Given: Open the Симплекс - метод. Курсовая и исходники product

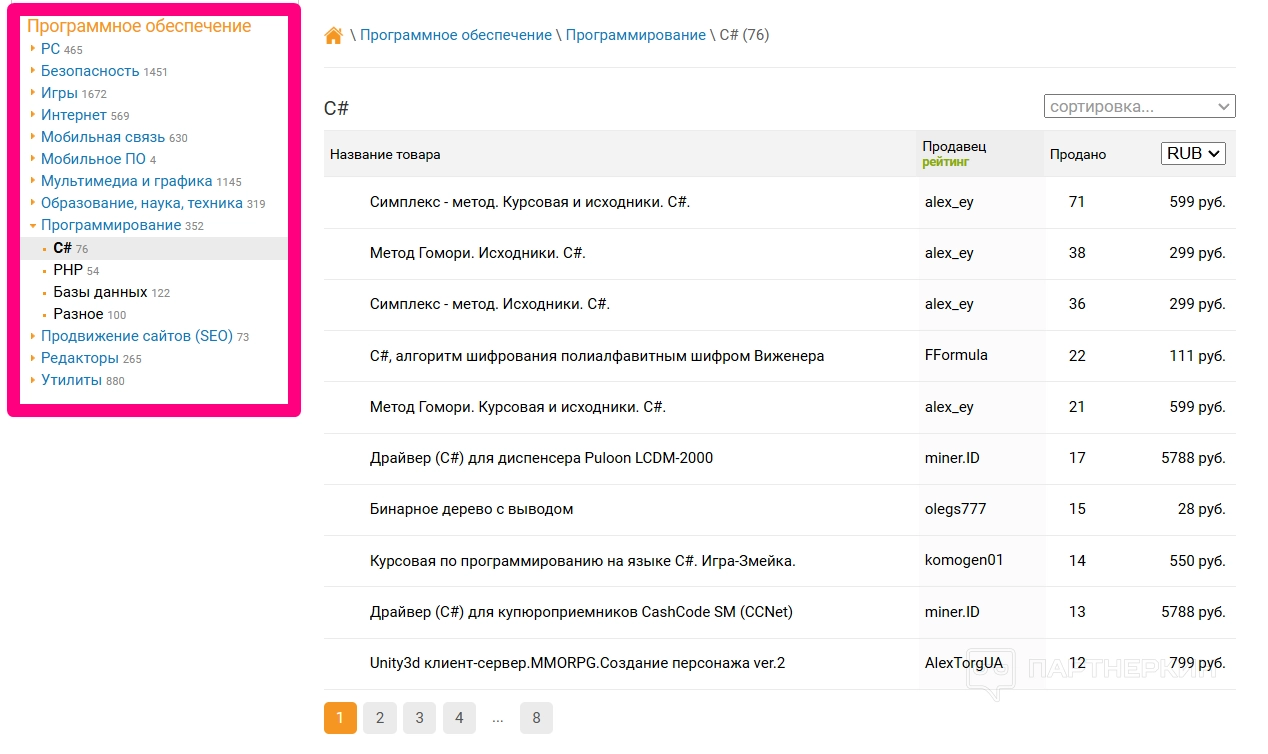Looking at the screenshot, I should click(x=529, y=202).
